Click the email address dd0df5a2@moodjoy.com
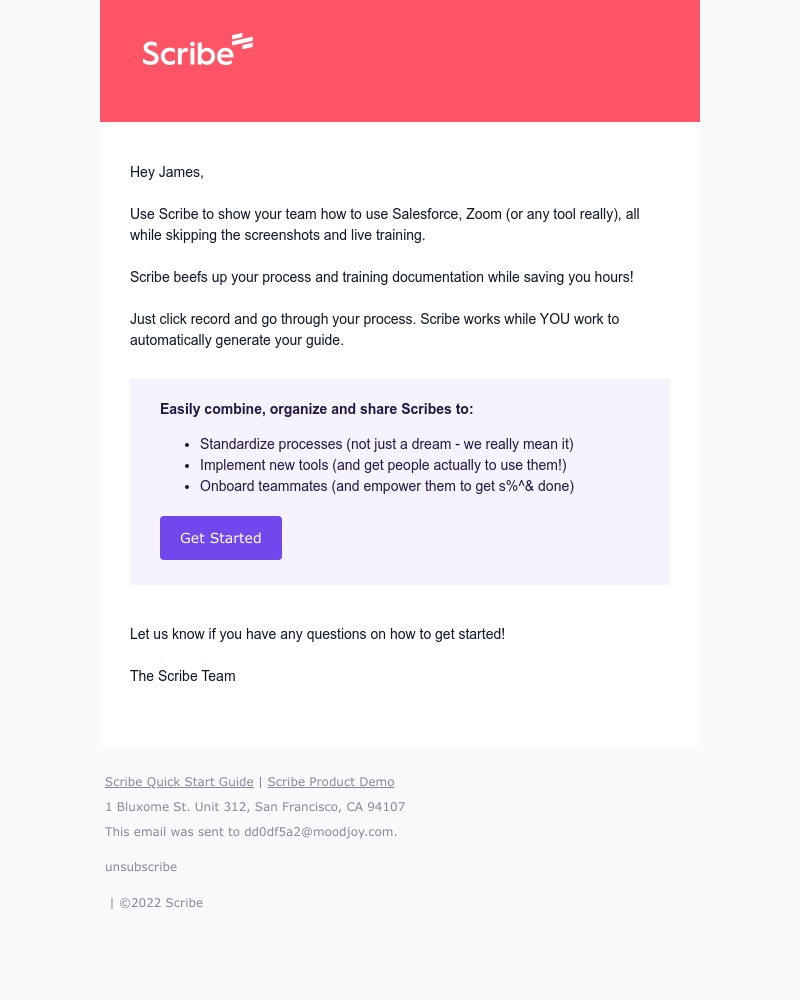The height and width of the screenshot is (1000, 800). click(x=319, y=832)
